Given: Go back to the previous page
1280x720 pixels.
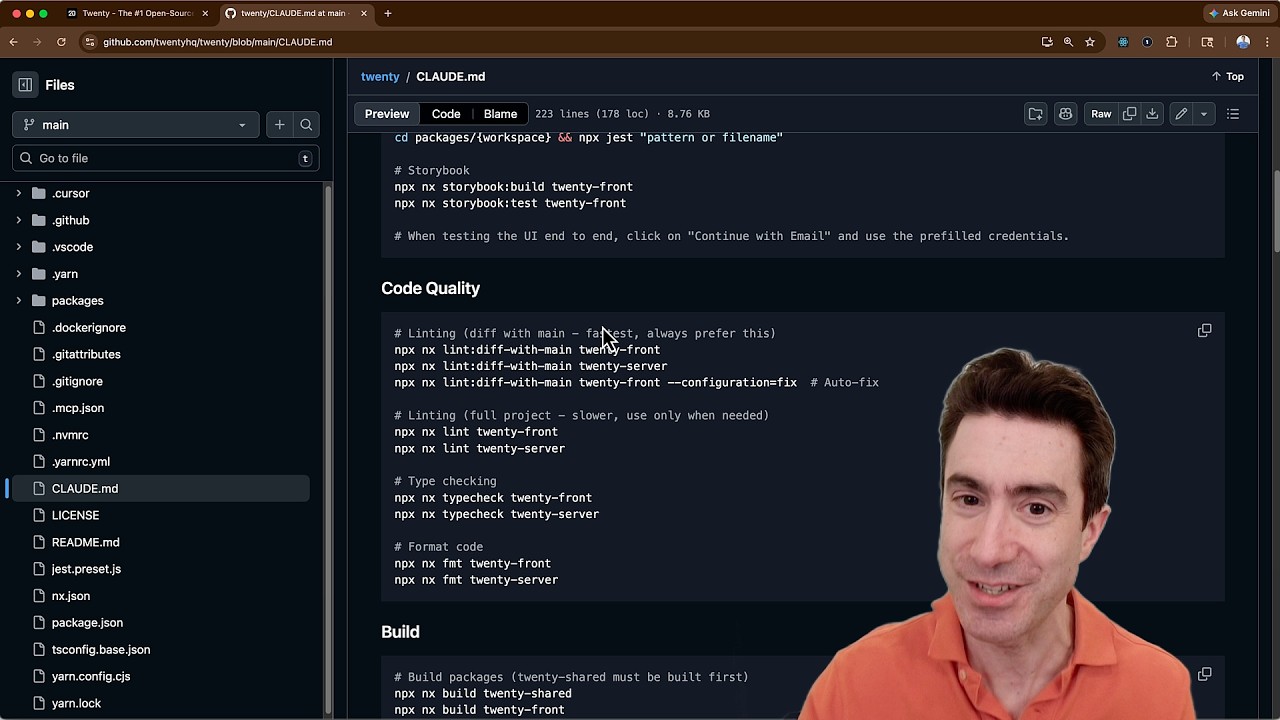Looking at the screenshot, I should click(14, 42).
